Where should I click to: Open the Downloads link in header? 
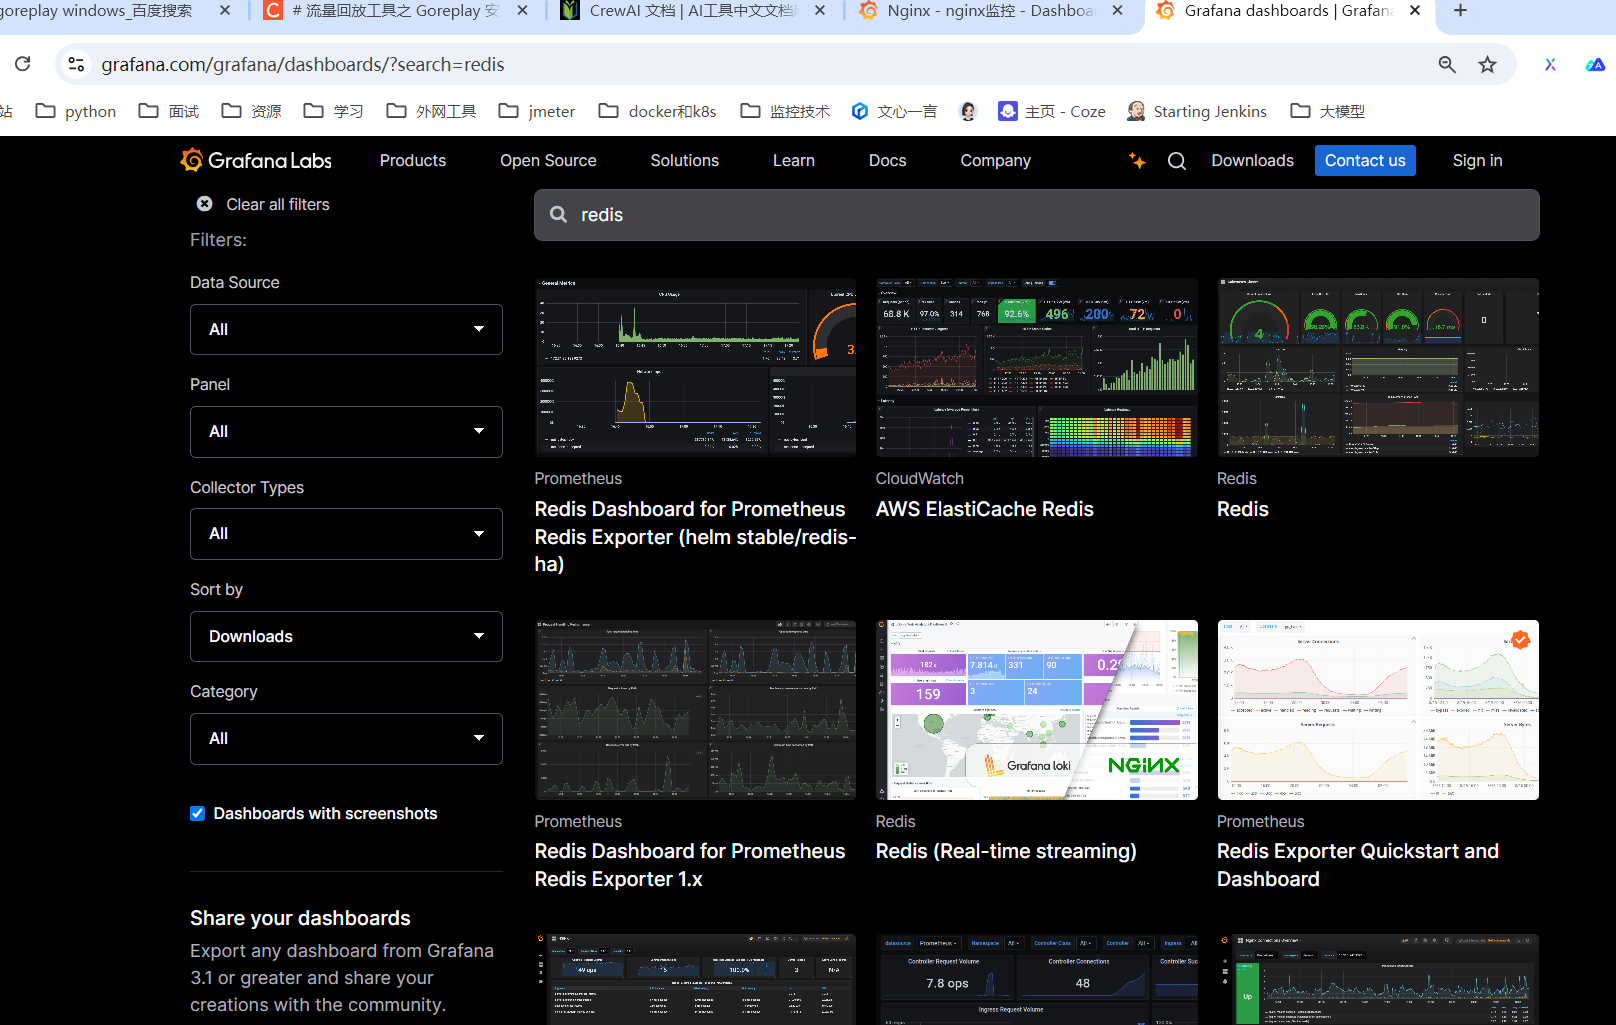coord(1253,160)
